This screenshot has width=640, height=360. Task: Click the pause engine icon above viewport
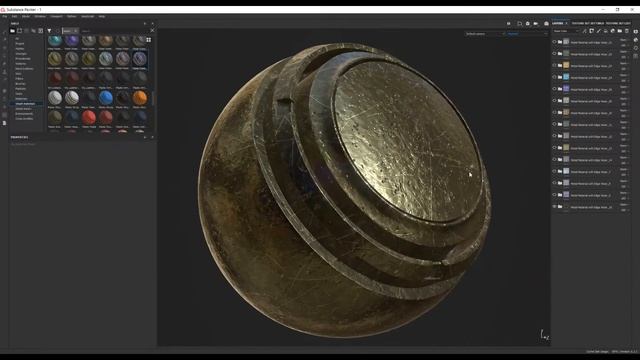pos(509,24)
